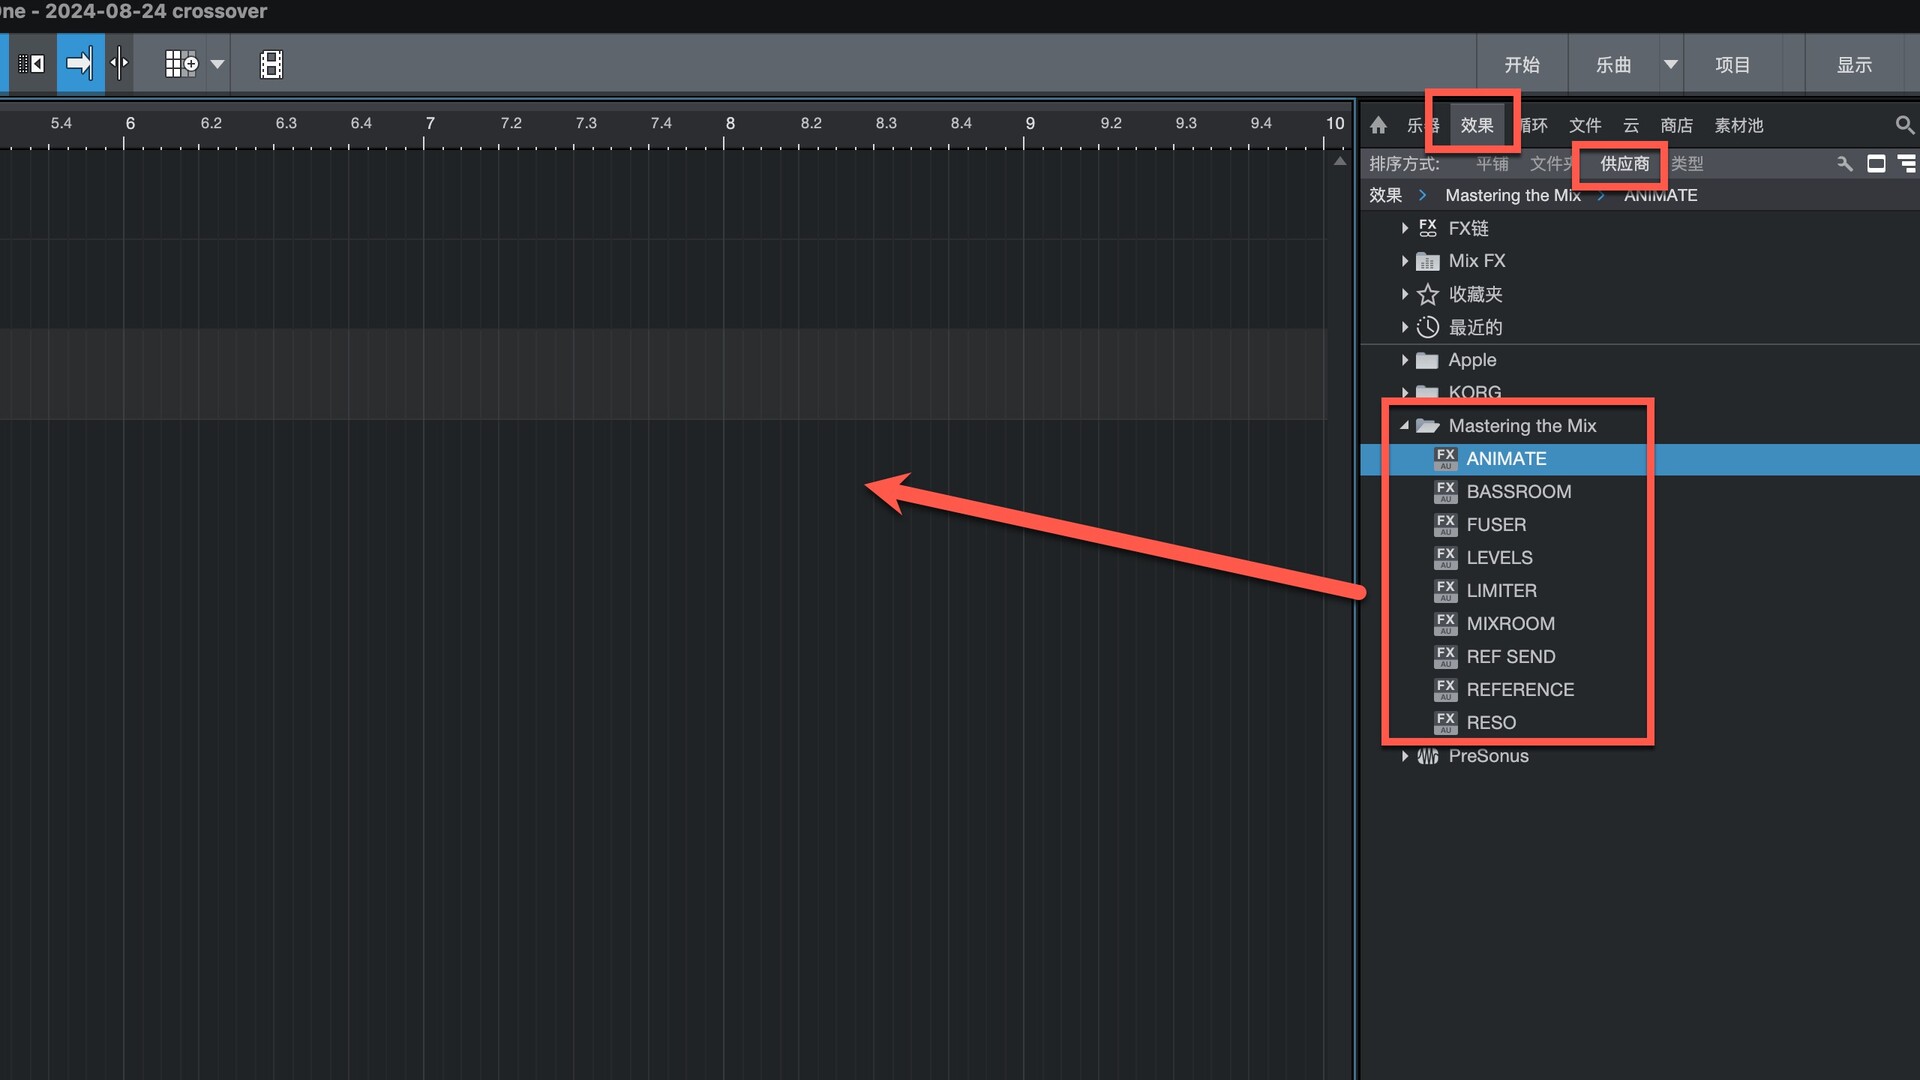Image resolution: width=1920 pixels, height=1080 pixels.
Task: Click 效果 in the breadcrumb path
Action: pos(1385,195)
